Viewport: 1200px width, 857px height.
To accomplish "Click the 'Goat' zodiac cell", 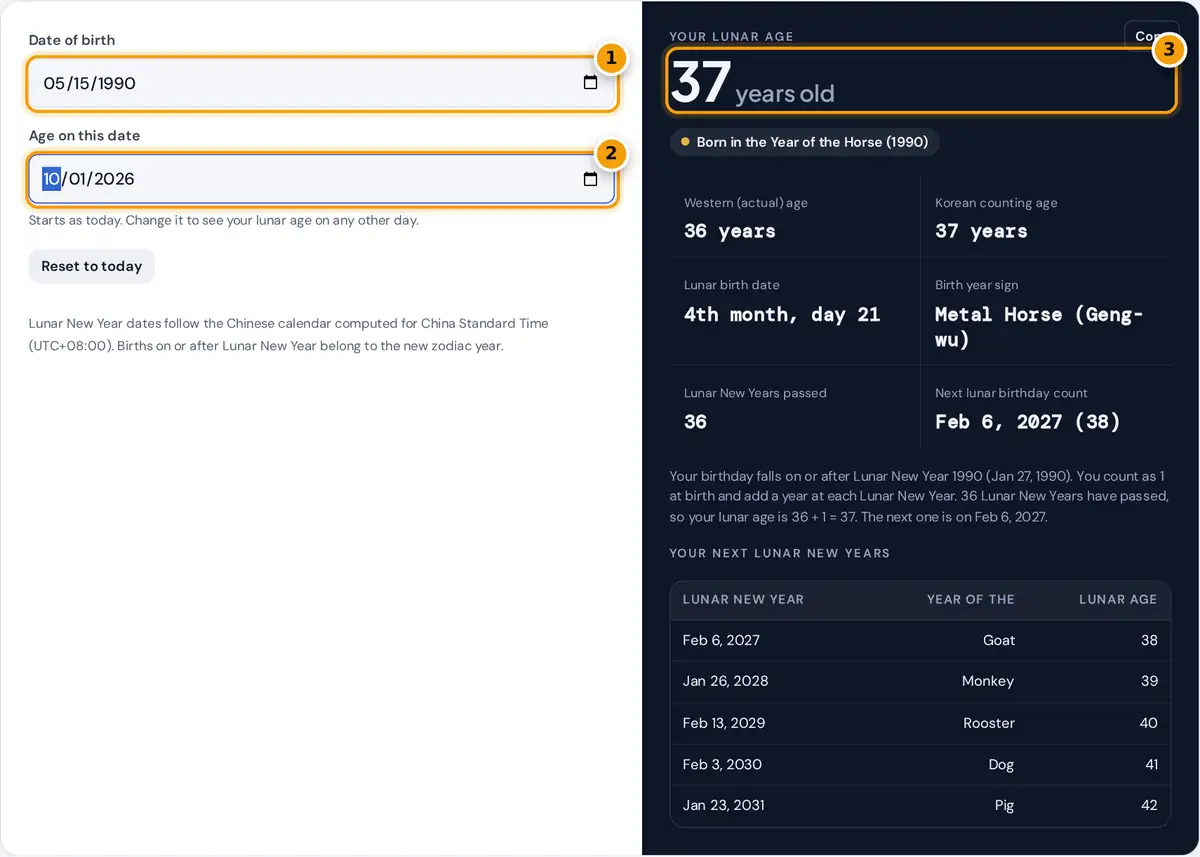I will pos(998,640).
